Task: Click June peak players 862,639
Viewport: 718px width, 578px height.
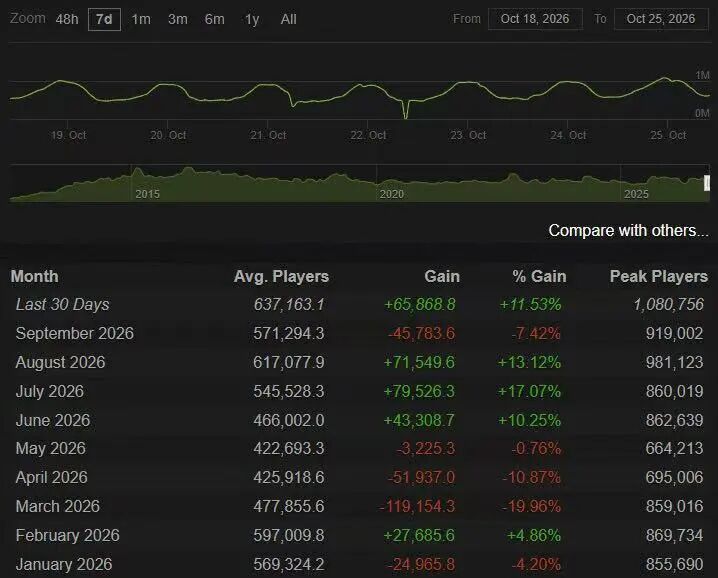Action: 674,420
